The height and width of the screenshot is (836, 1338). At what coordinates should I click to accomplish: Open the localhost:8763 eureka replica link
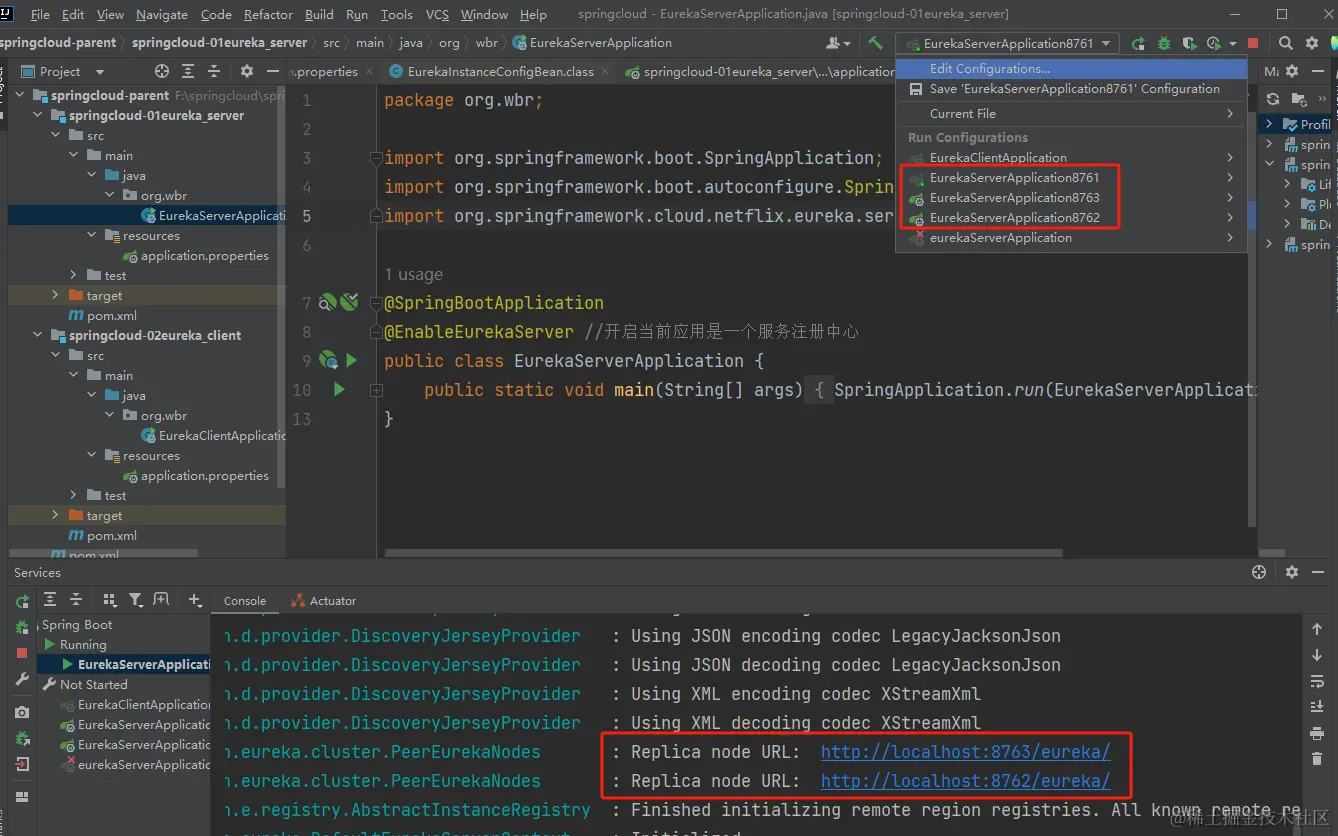(x=965, y=752)
